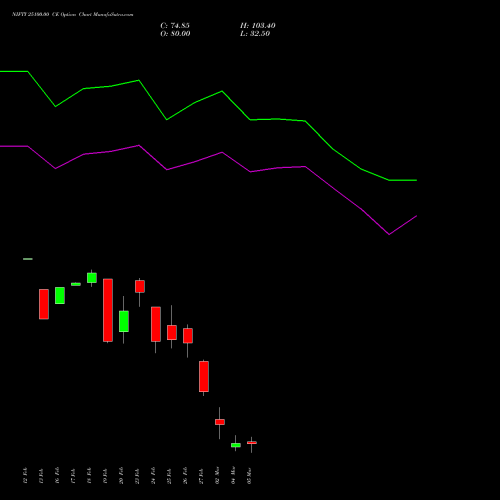
Task: Select the 25 Feb date label
Action: [169, 476]
